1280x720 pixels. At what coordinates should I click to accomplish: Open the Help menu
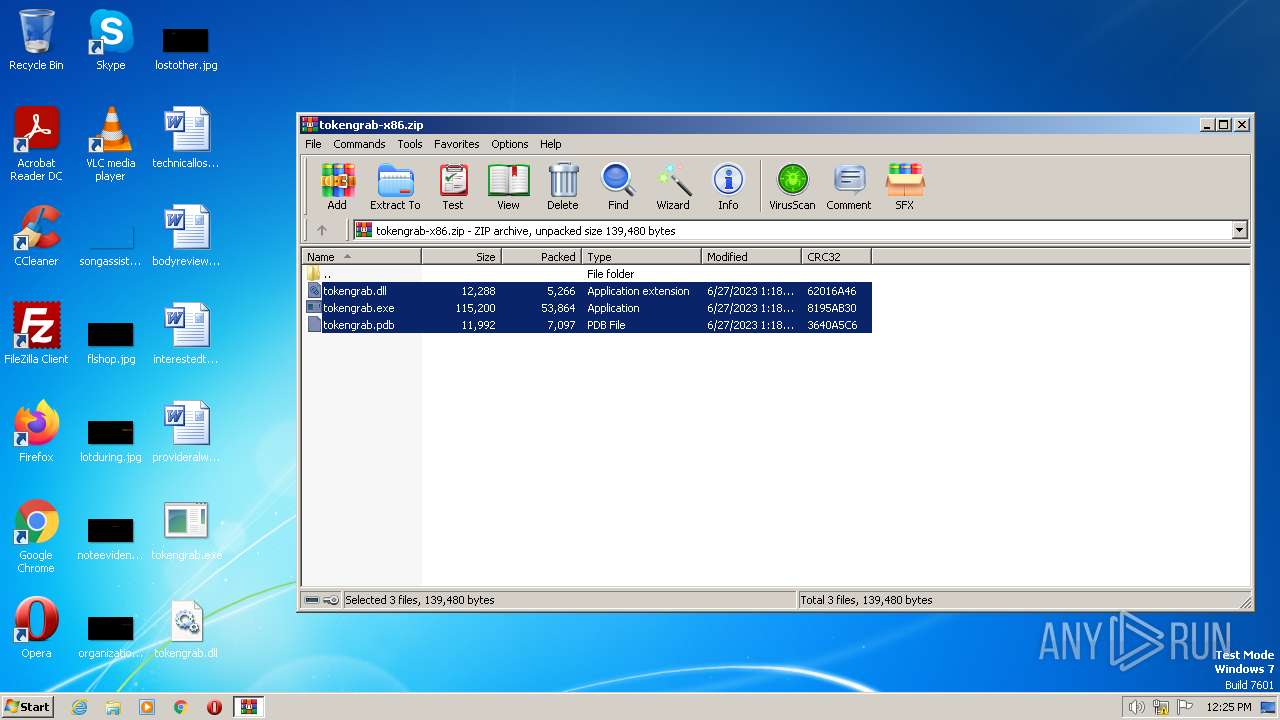551,144
